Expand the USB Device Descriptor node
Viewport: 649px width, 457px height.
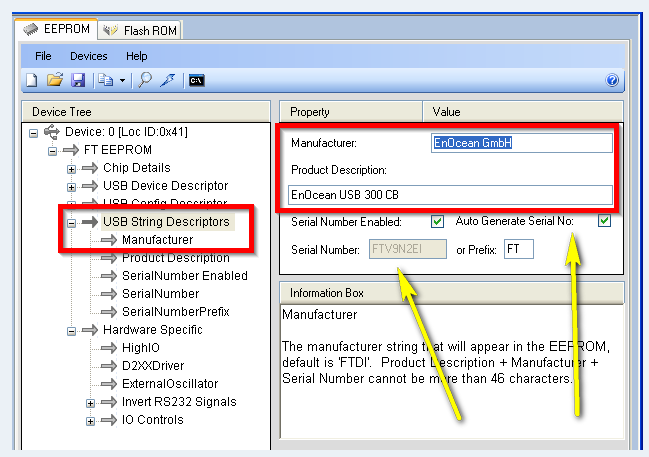point(71,187)
